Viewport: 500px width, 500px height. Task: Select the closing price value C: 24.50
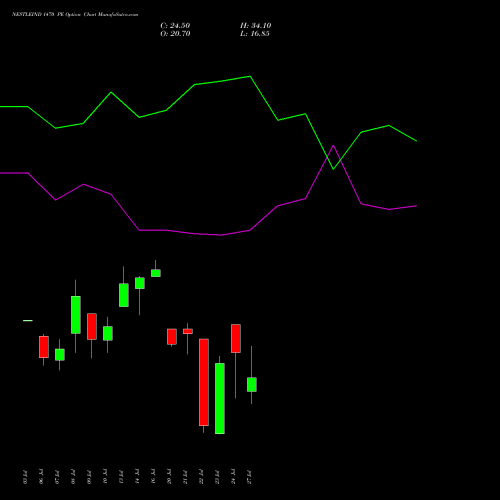tap(175, 26)
